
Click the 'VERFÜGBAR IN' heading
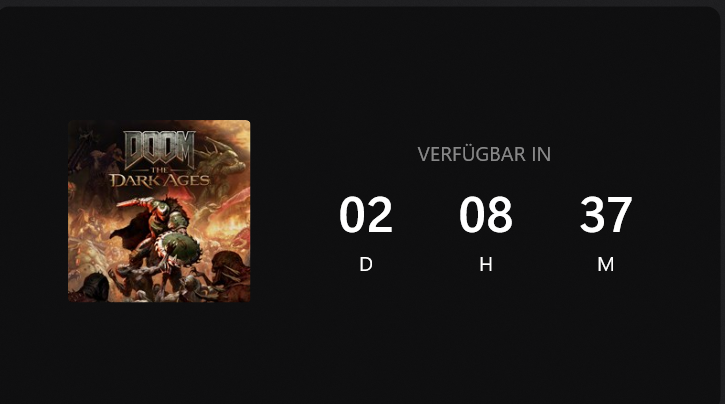click(x=484, y=154)
